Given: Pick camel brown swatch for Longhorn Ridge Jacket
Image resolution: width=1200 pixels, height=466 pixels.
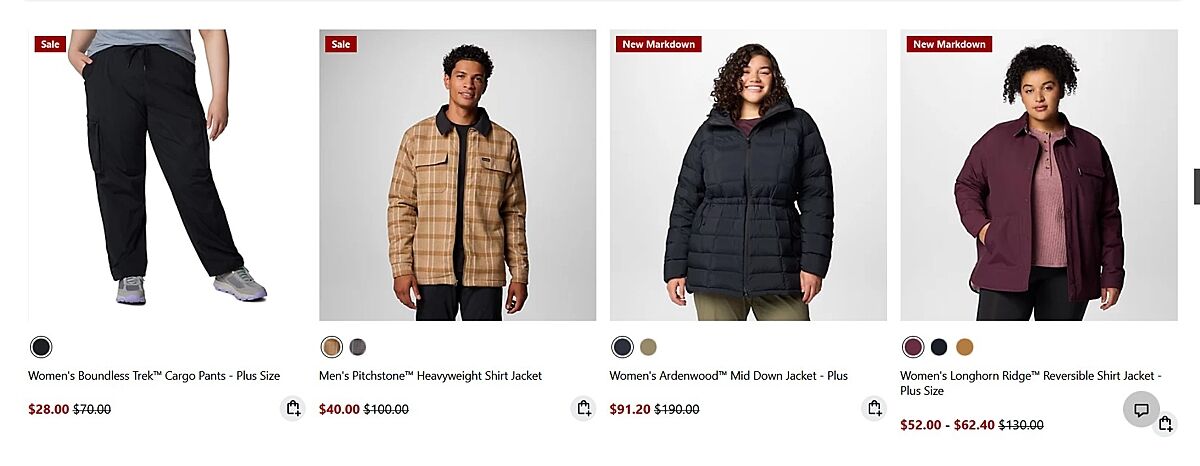Looking at the screenshot, I should click(964, 347).
